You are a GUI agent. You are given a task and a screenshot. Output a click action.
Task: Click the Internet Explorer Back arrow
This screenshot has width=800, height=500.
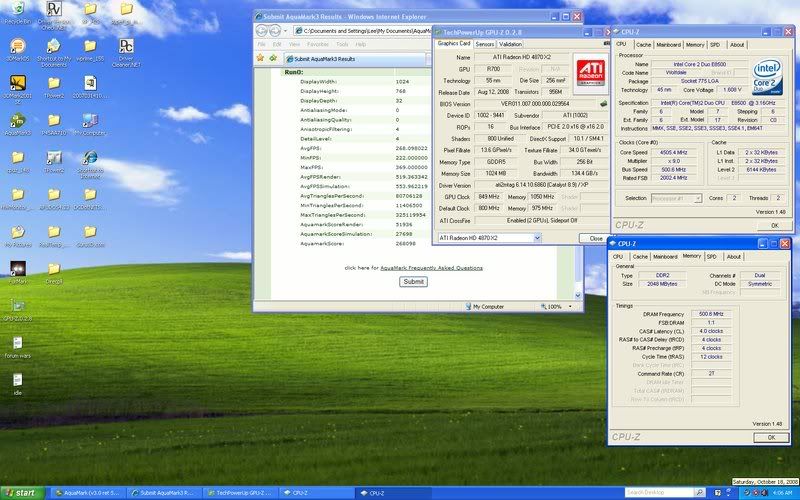261,31
